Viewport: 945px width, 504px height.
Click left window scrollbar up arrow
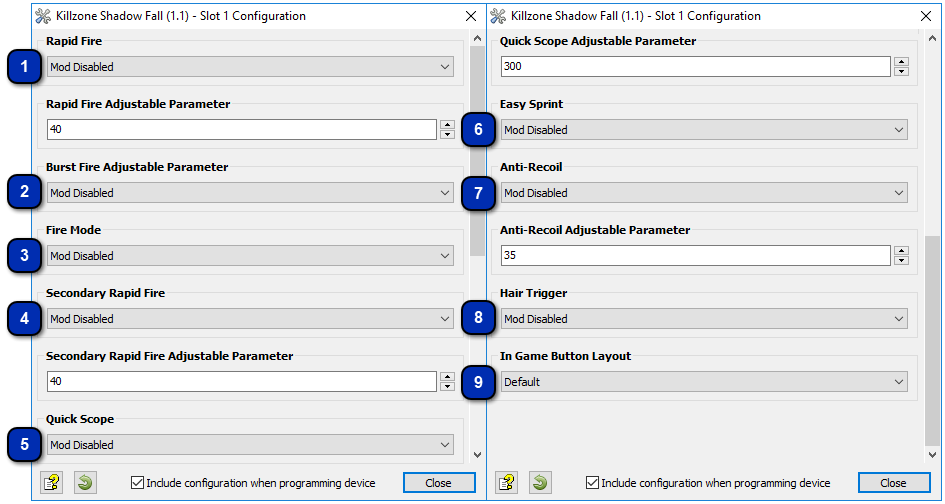click(x=477, y=38)
